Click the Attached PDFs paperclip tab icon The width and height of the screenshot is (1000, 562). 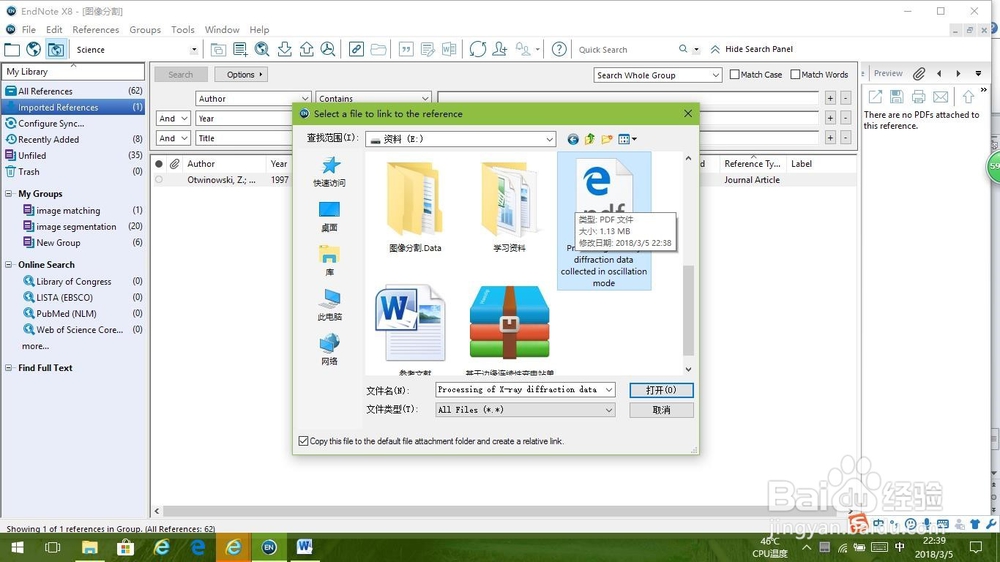[919, 73]
